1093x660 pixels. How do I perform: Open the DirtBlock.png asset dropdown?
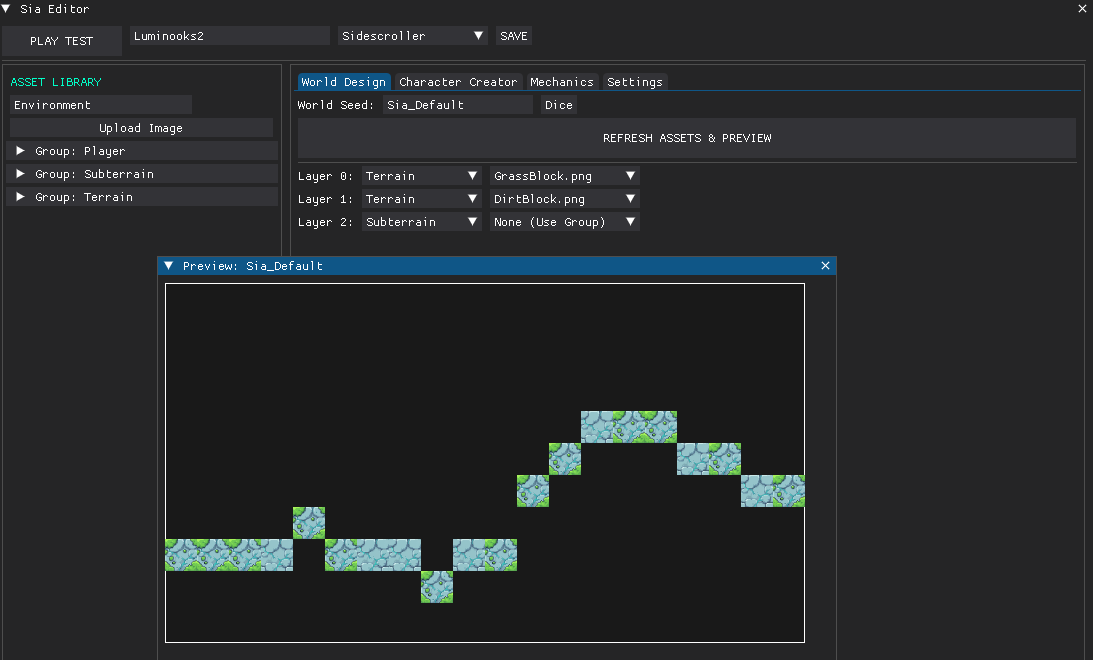coord(564,199)
